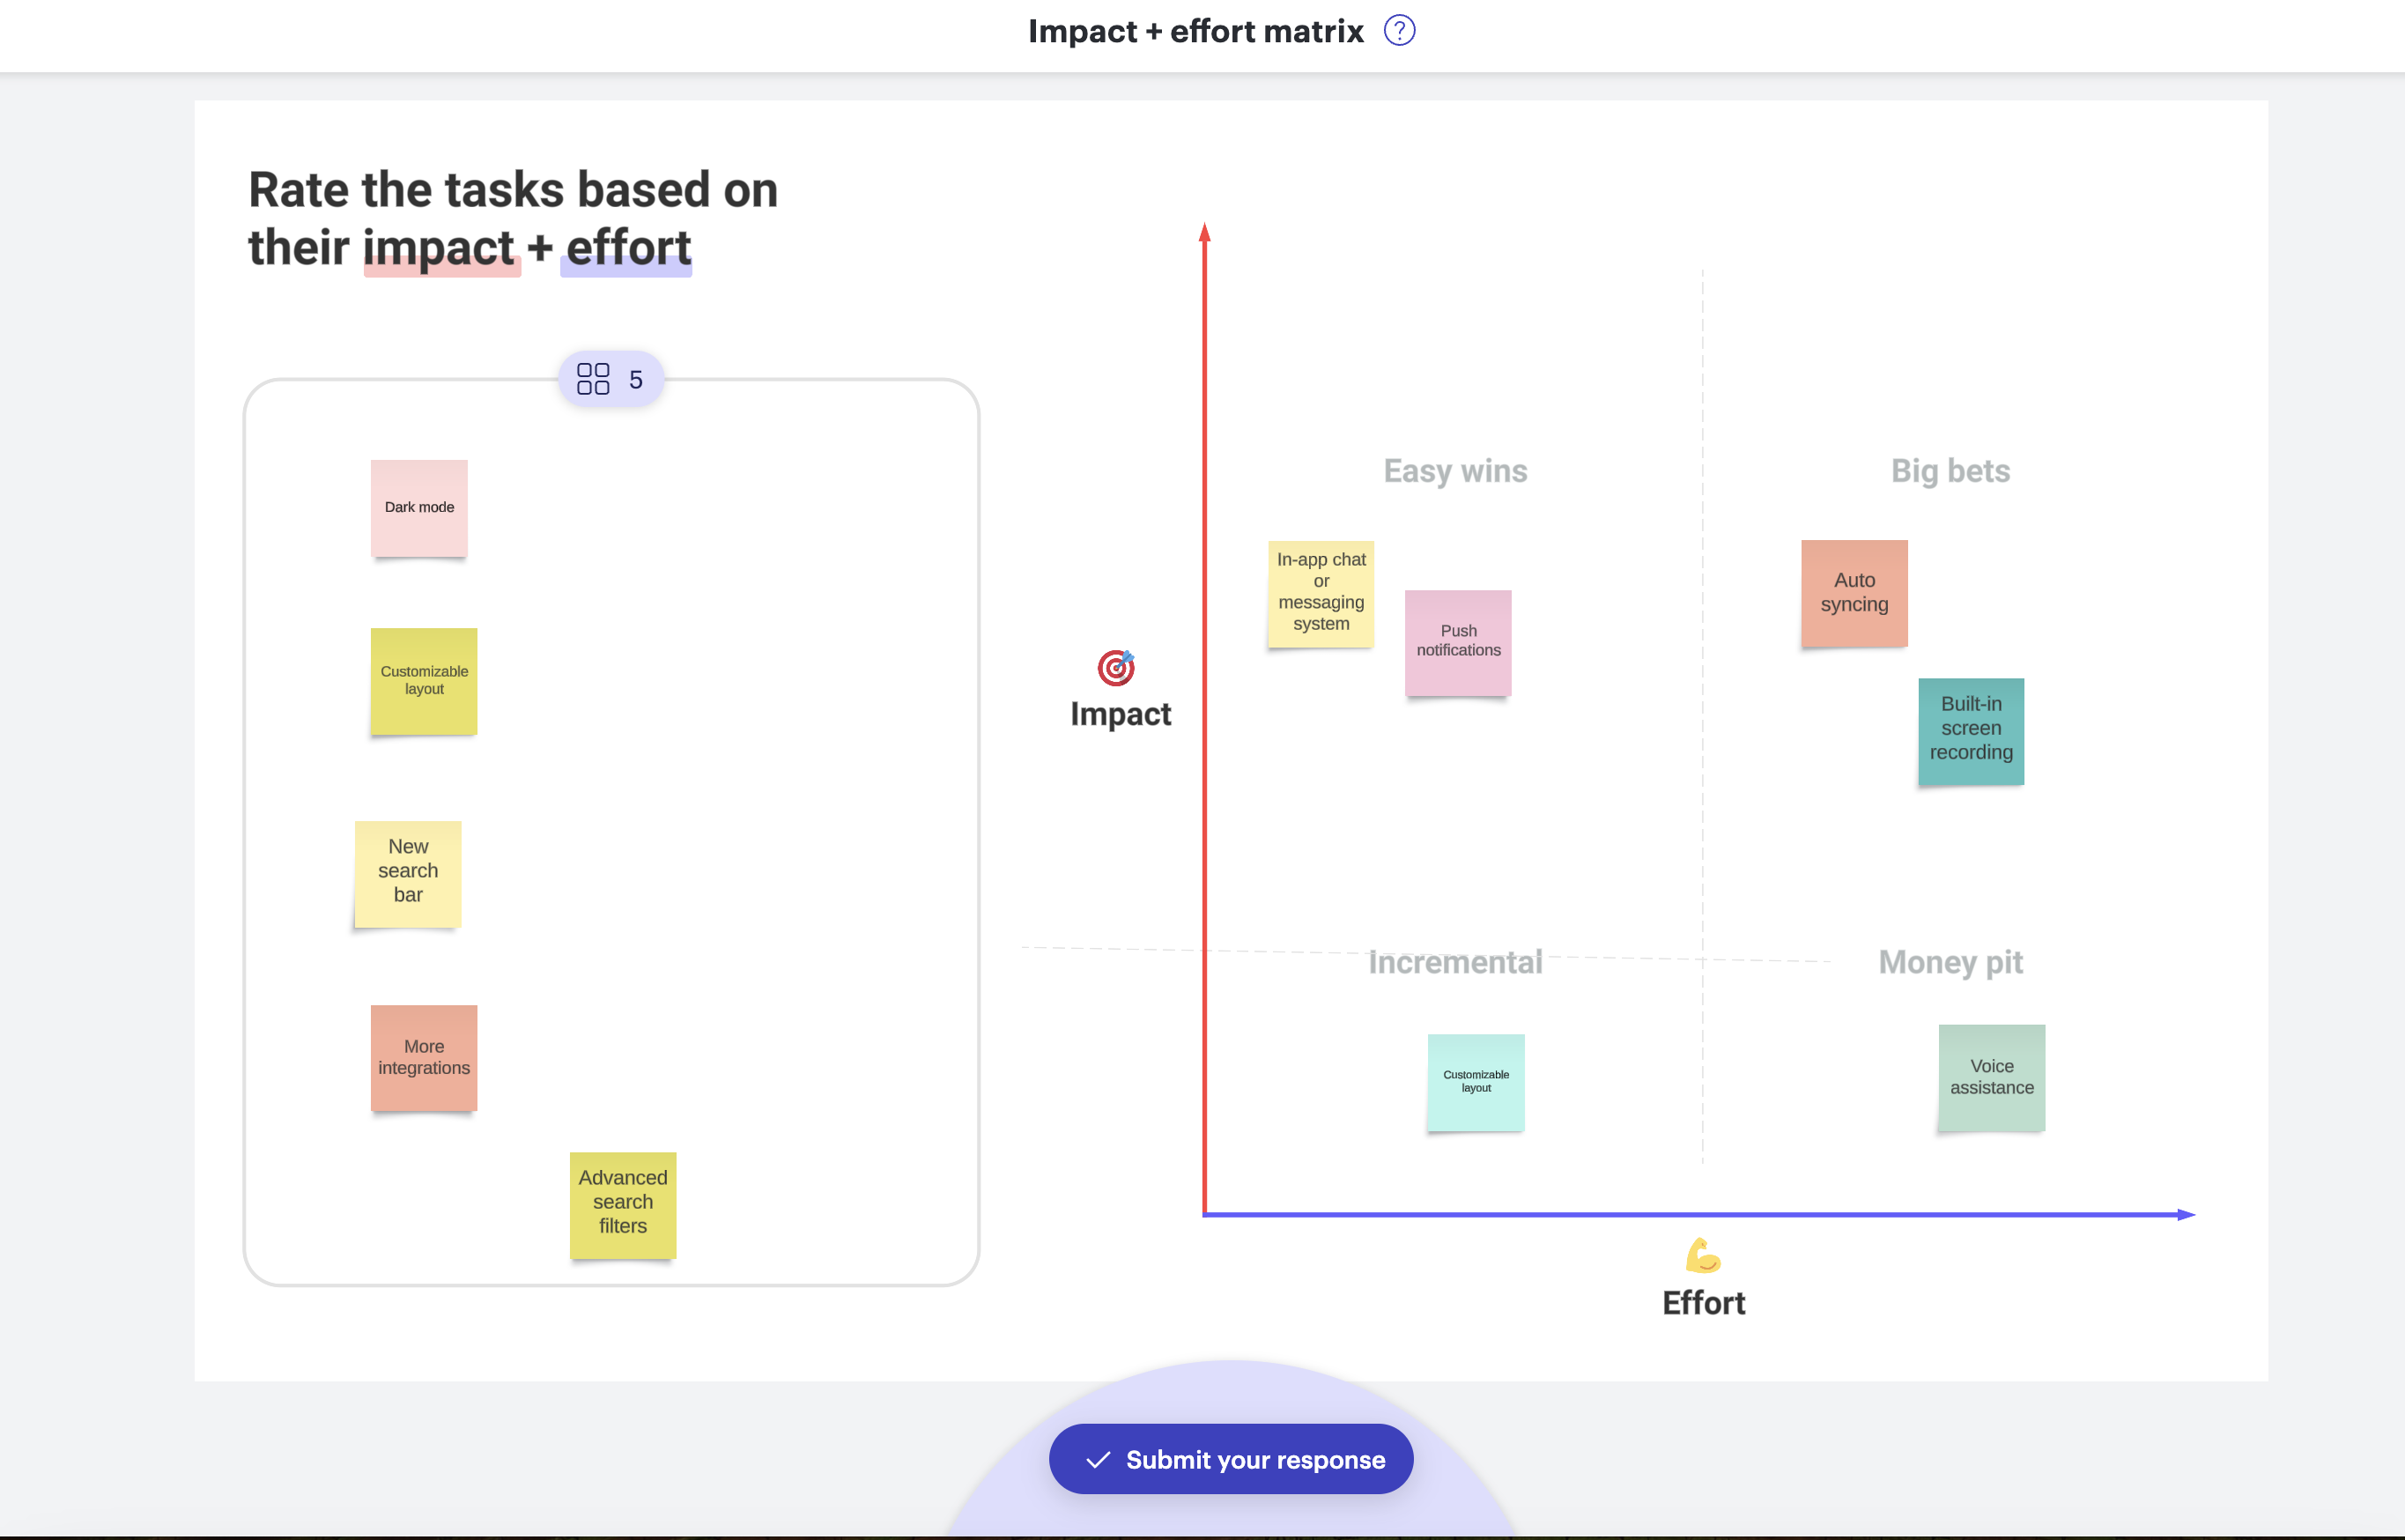Click the help question mark icon

pyautogui.click(x=1399, y=31)
